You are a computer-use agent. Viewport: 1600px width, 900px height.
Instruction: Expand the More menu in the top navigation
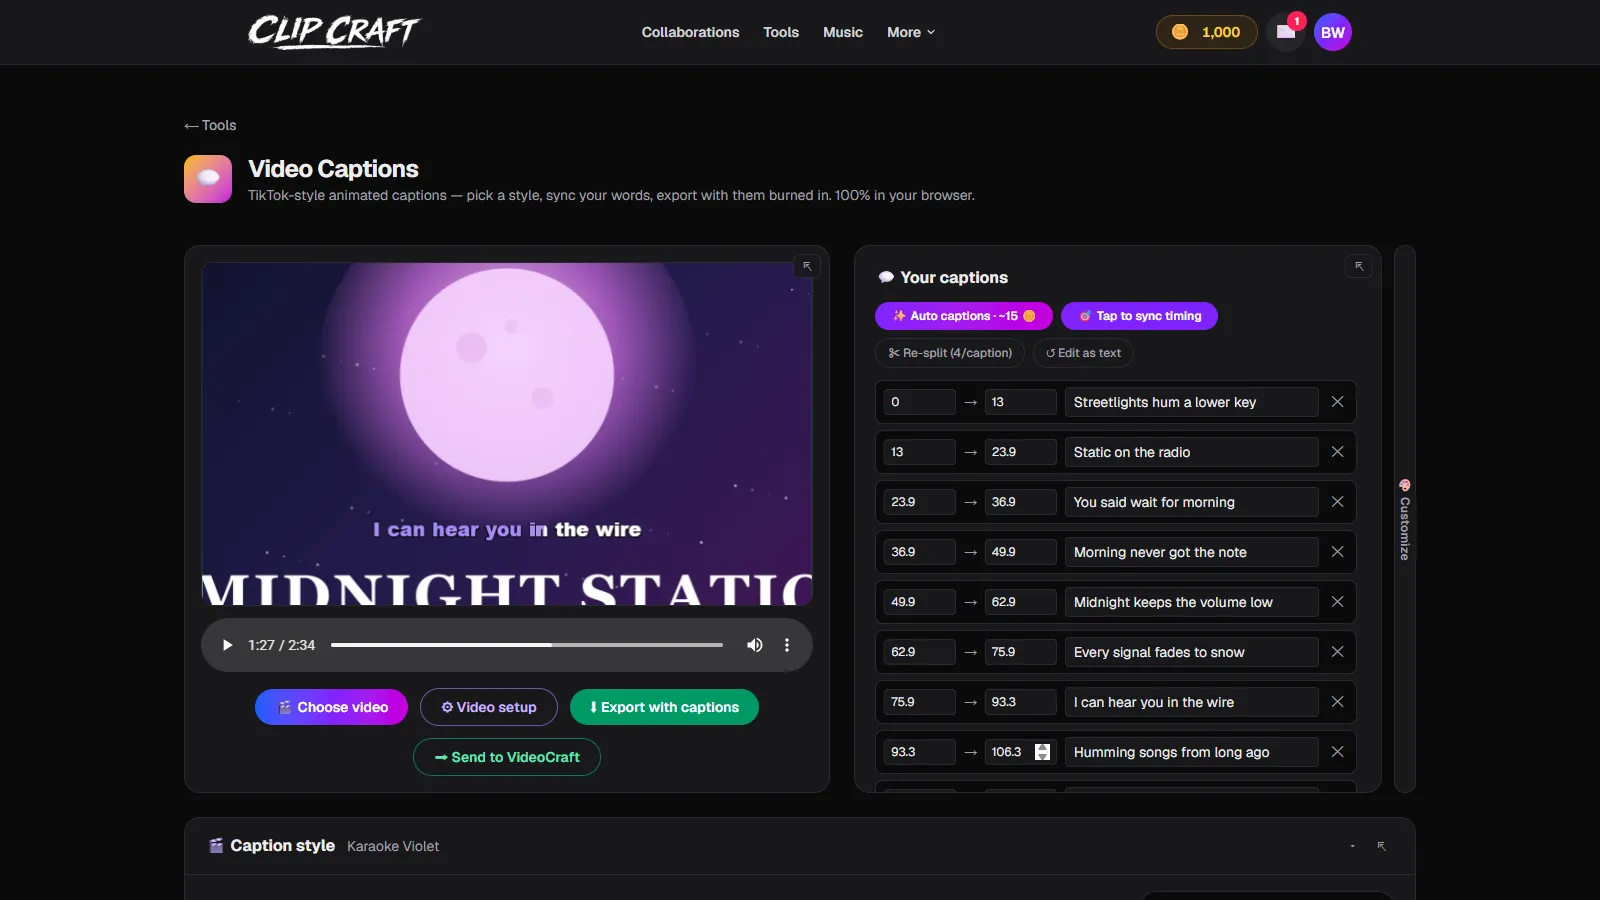911,32
